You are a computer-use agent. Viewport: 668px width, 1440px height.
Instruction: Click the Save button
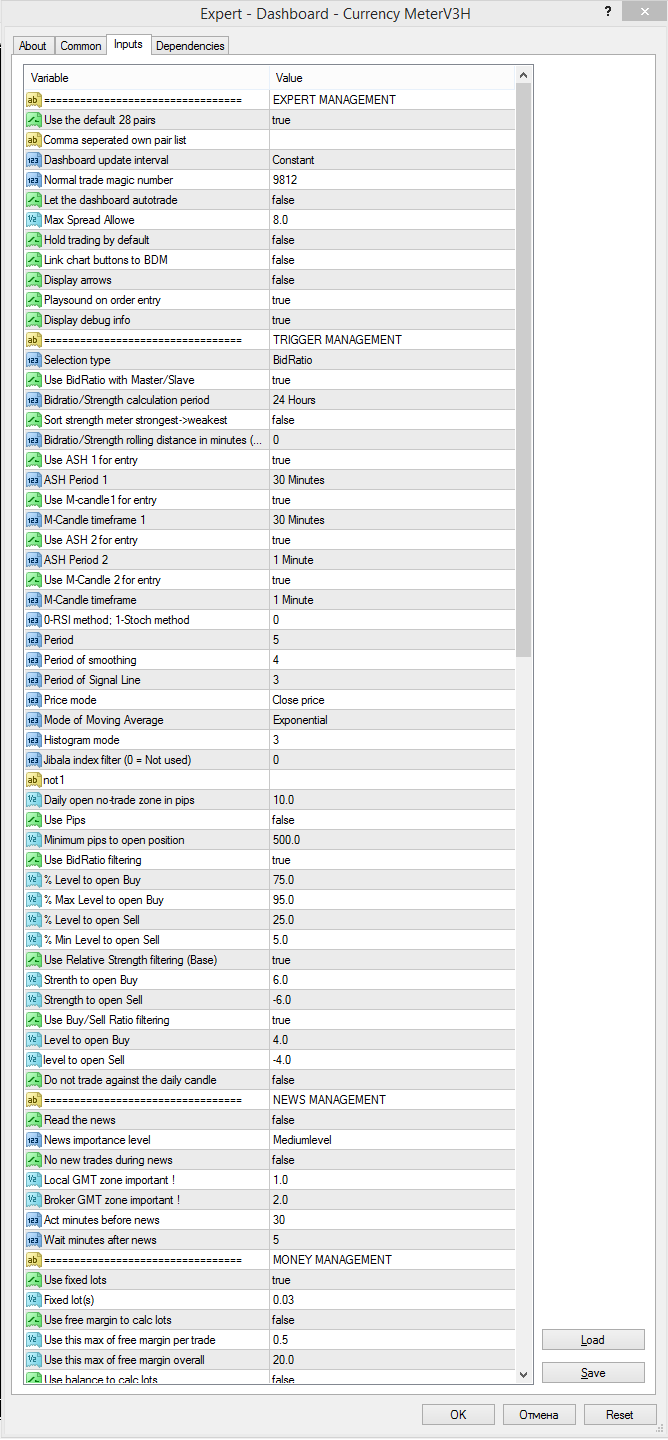click(x=593, y=1373)
